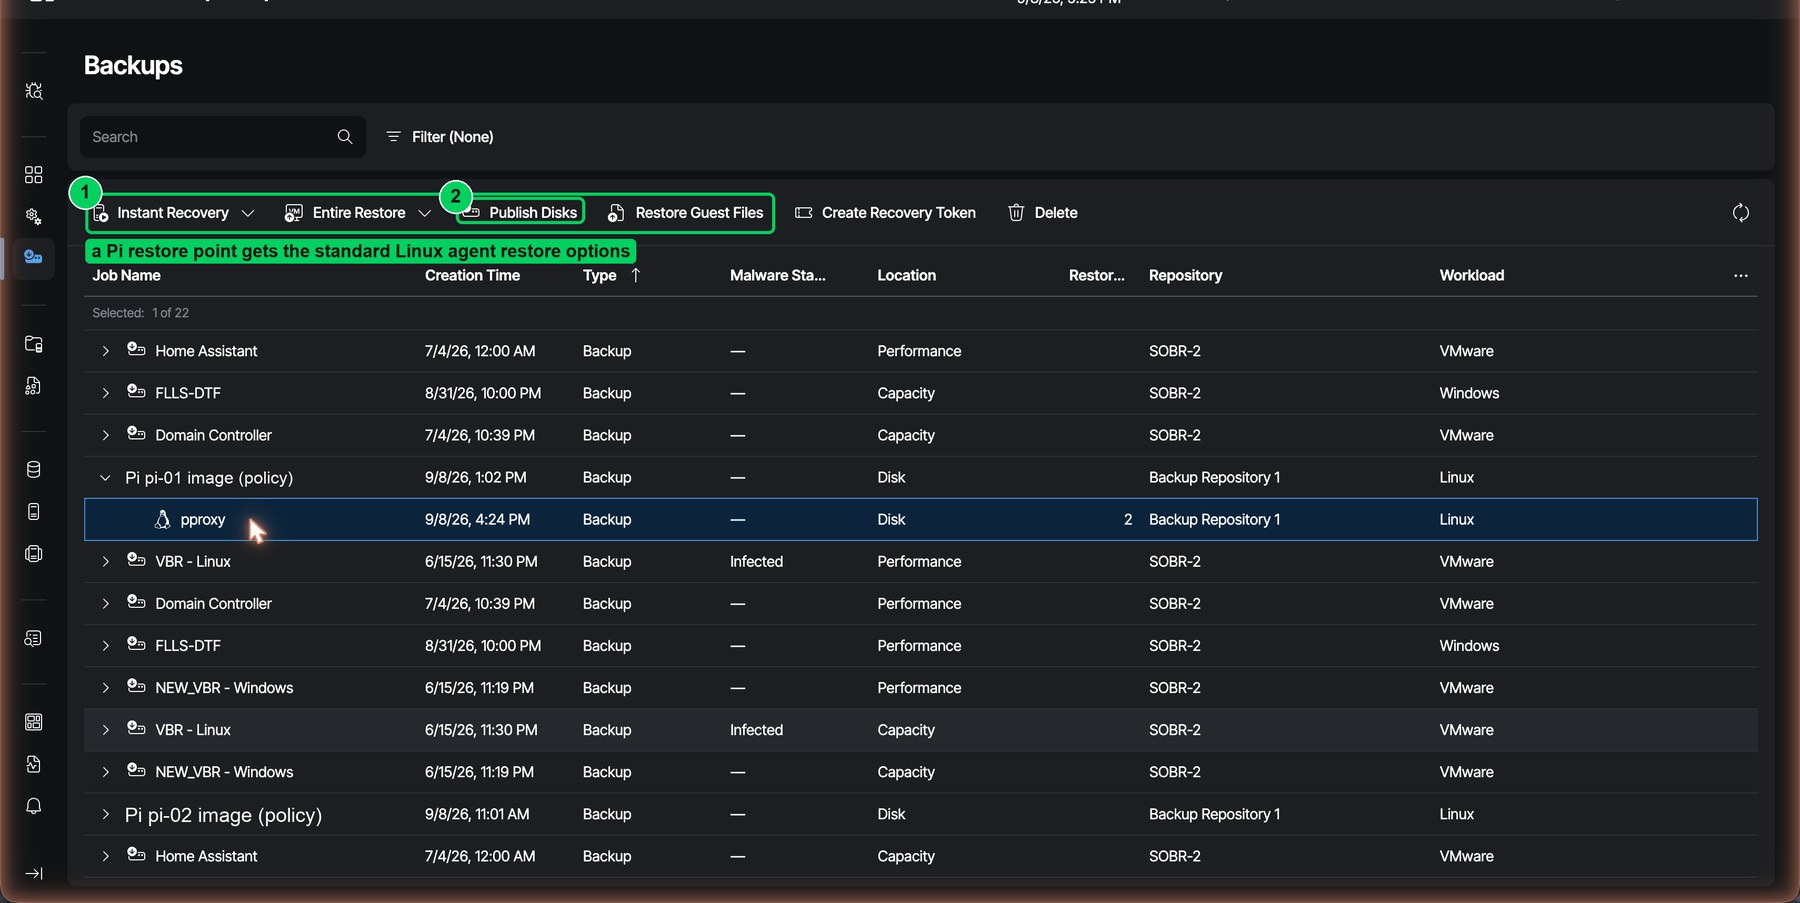This screenshot has height=903, width=1800.
Task: Click the backup icon beside NEW_VBR - Windows Performance row
Action: point(137,686)
